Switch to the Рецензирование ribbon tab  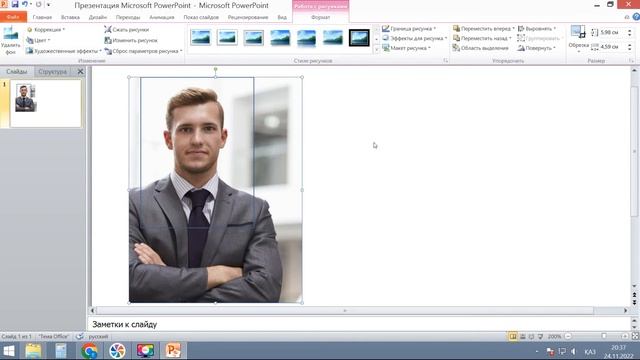pyautogui.click(x=248, y=17)
